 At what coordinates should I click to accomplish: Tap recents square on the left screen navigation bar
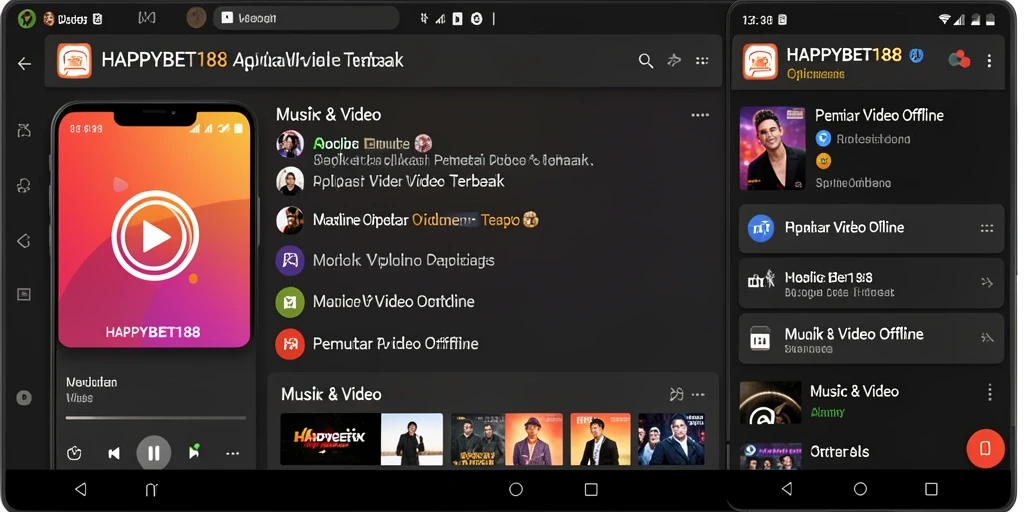[591, 489]
